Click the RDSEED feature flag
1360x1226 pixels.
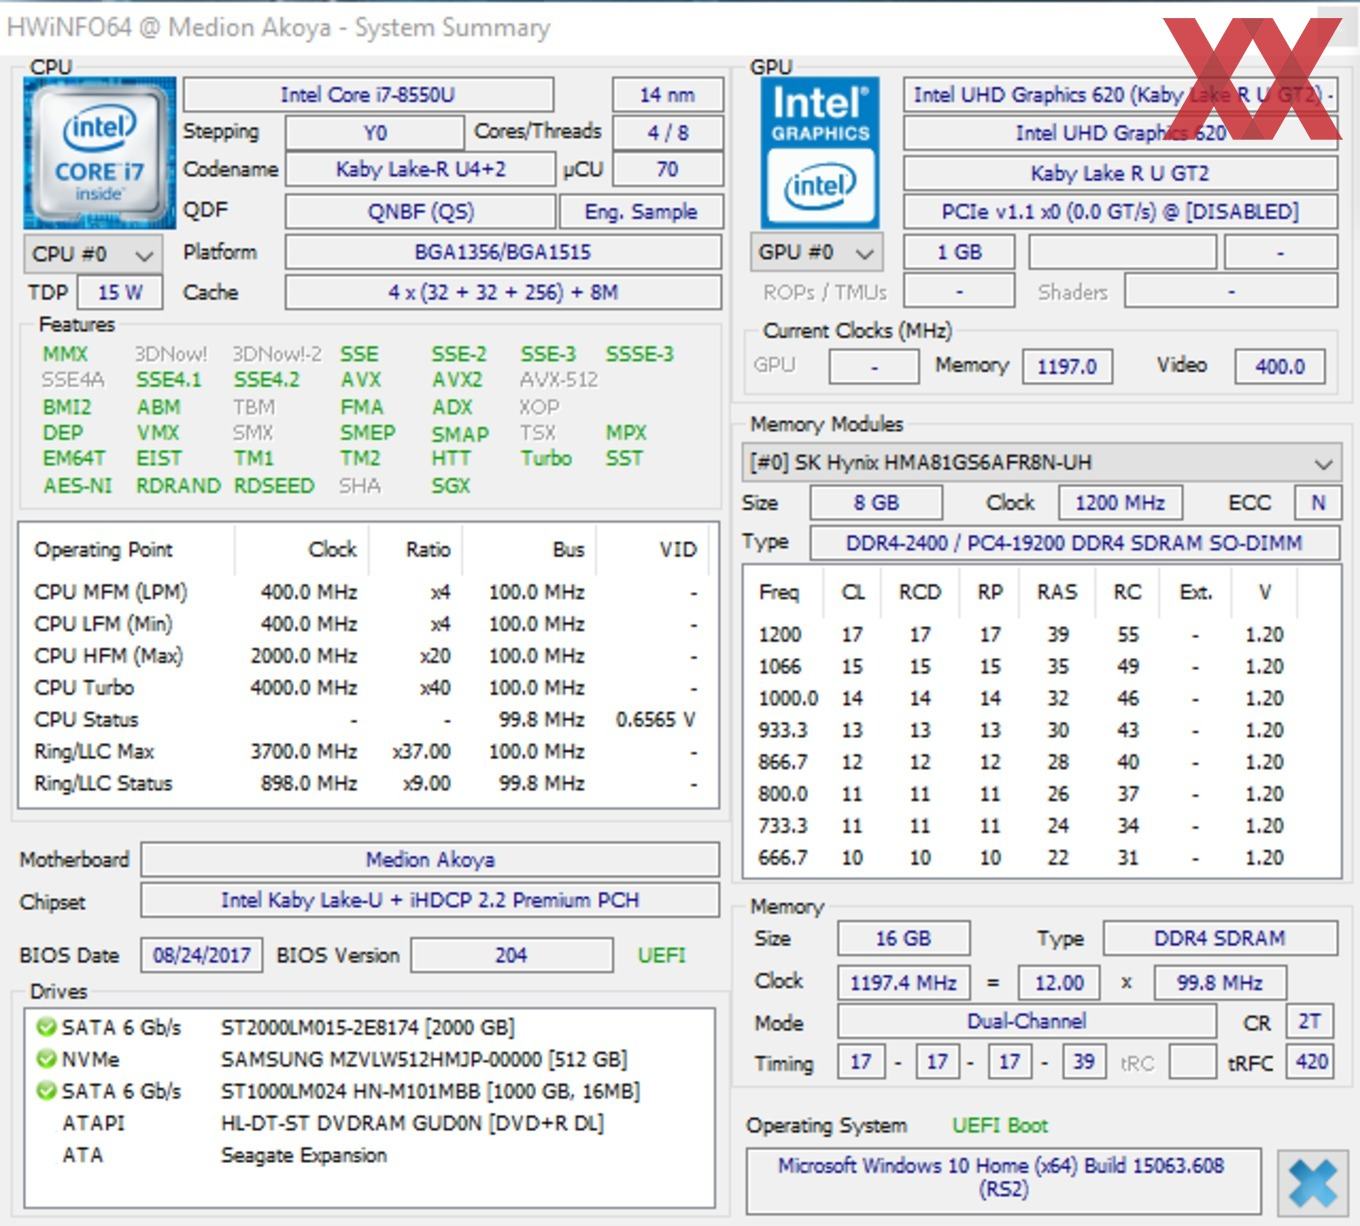click(x=274, y=486)
